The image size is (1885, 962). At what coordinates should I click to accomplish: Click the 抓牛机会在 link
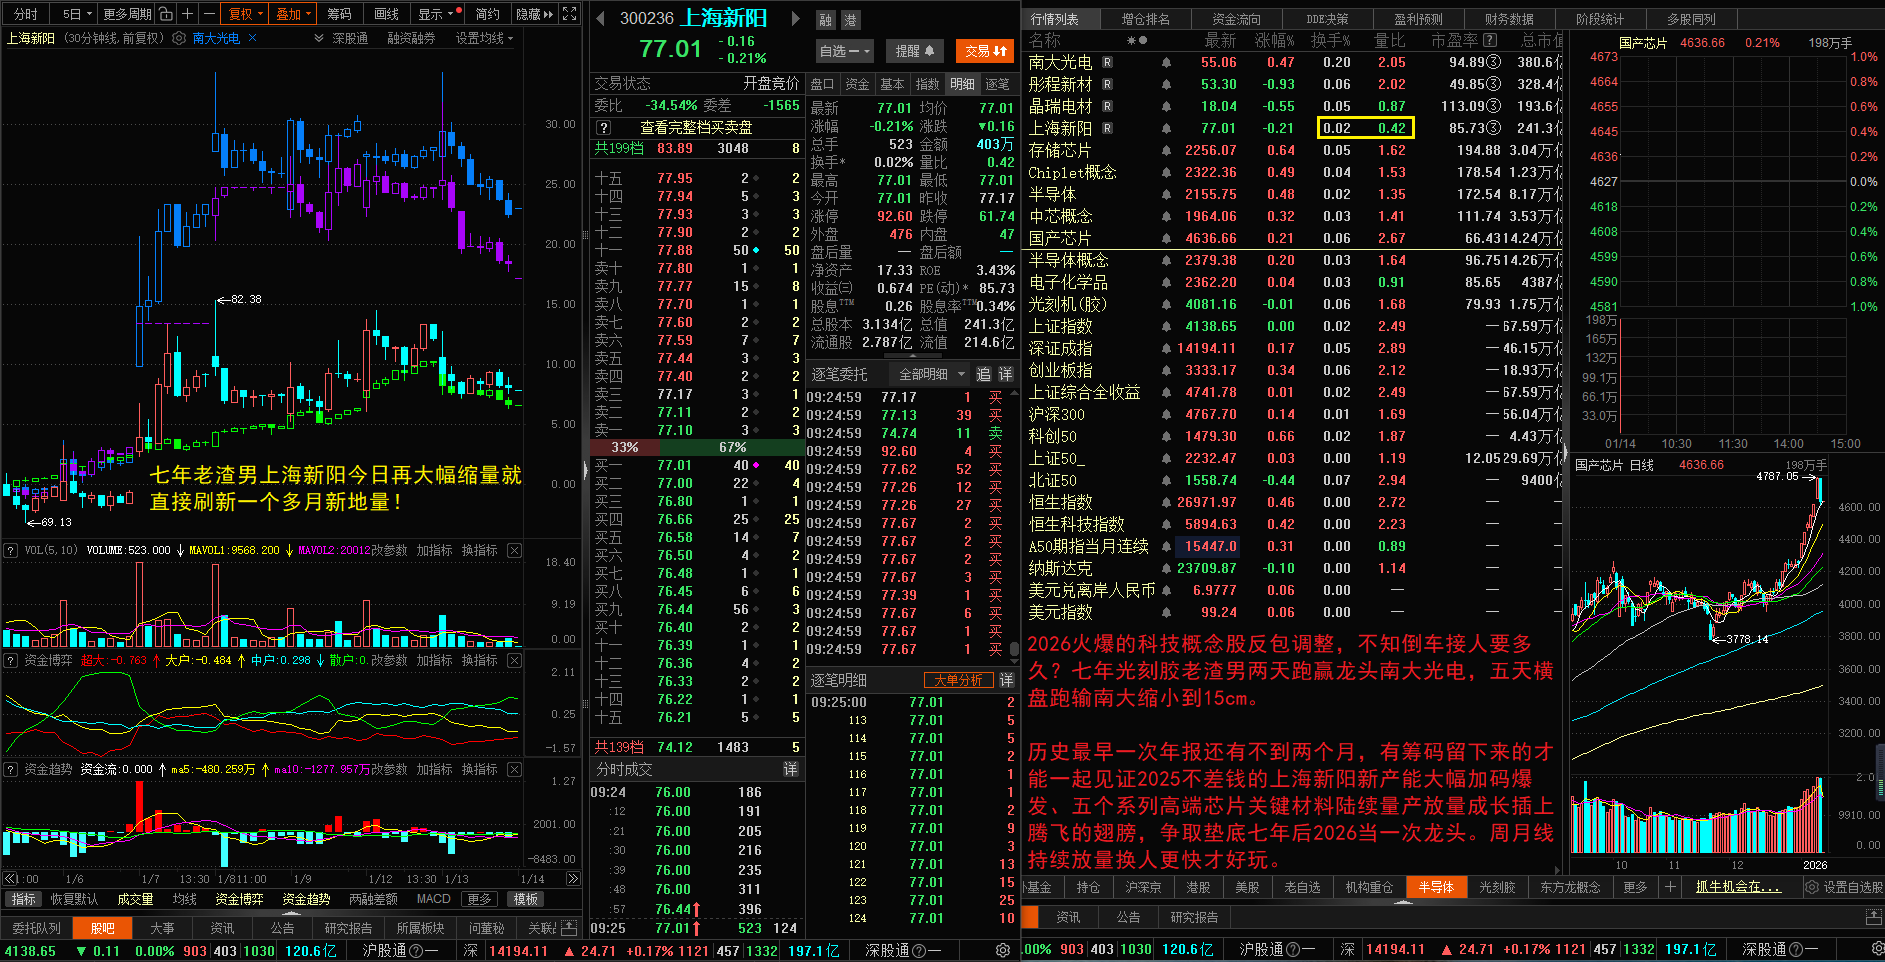(1738, 887)
